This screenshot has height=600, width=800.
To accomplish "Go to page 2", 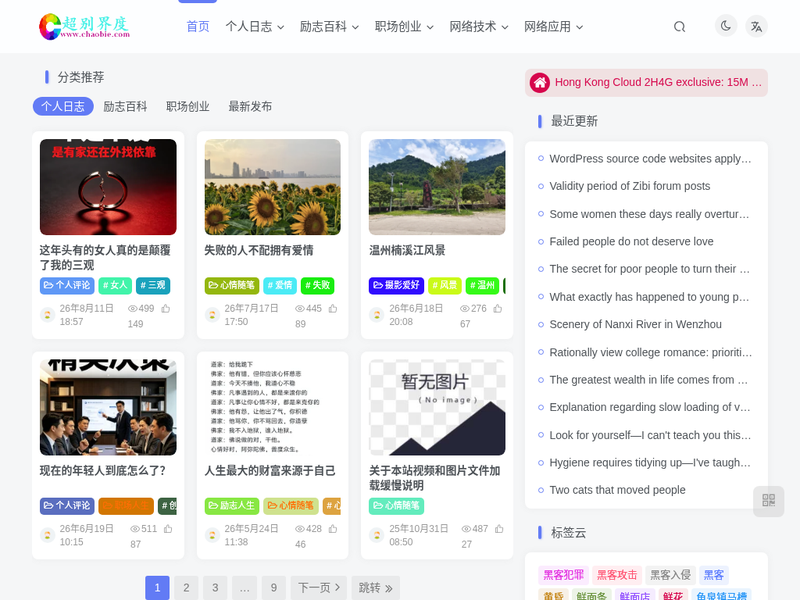I will pos(186,588).
